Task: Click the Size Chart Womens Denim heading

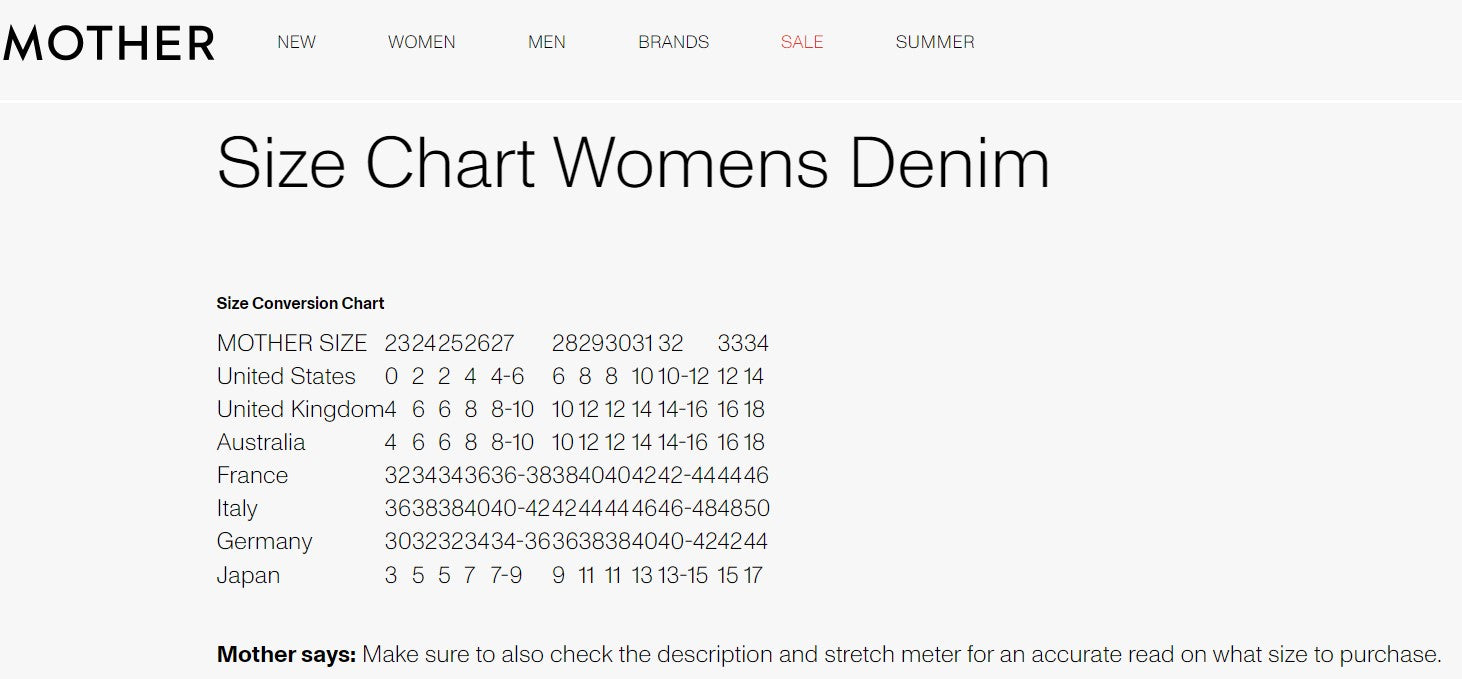Action: coord(633,163)
